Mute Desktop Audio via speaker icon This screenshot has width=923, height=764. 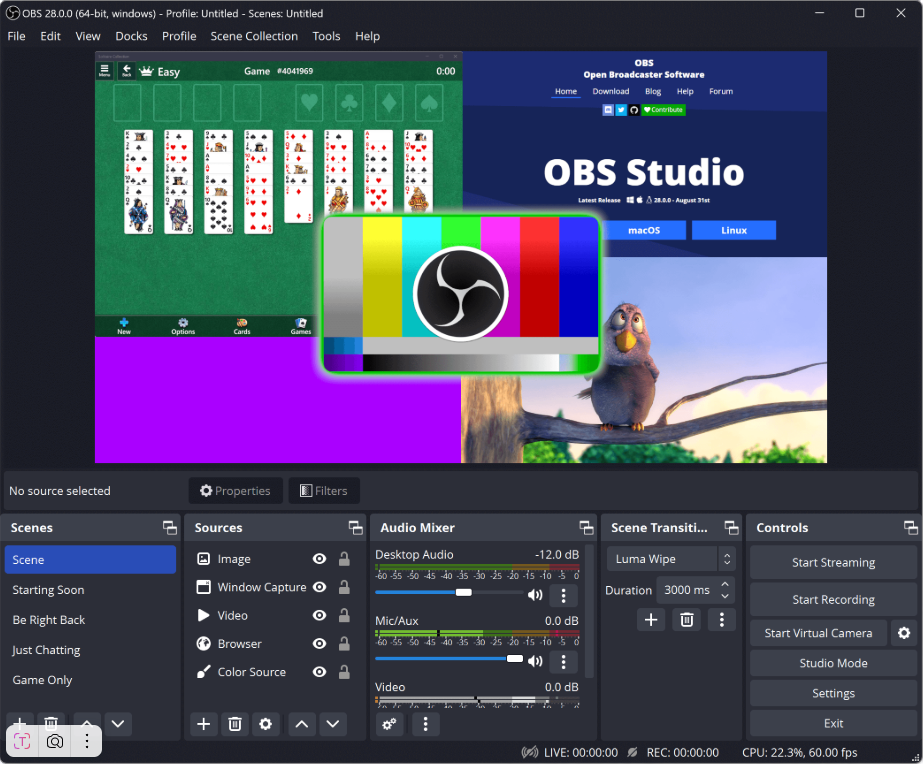click(x=535, y=596)
